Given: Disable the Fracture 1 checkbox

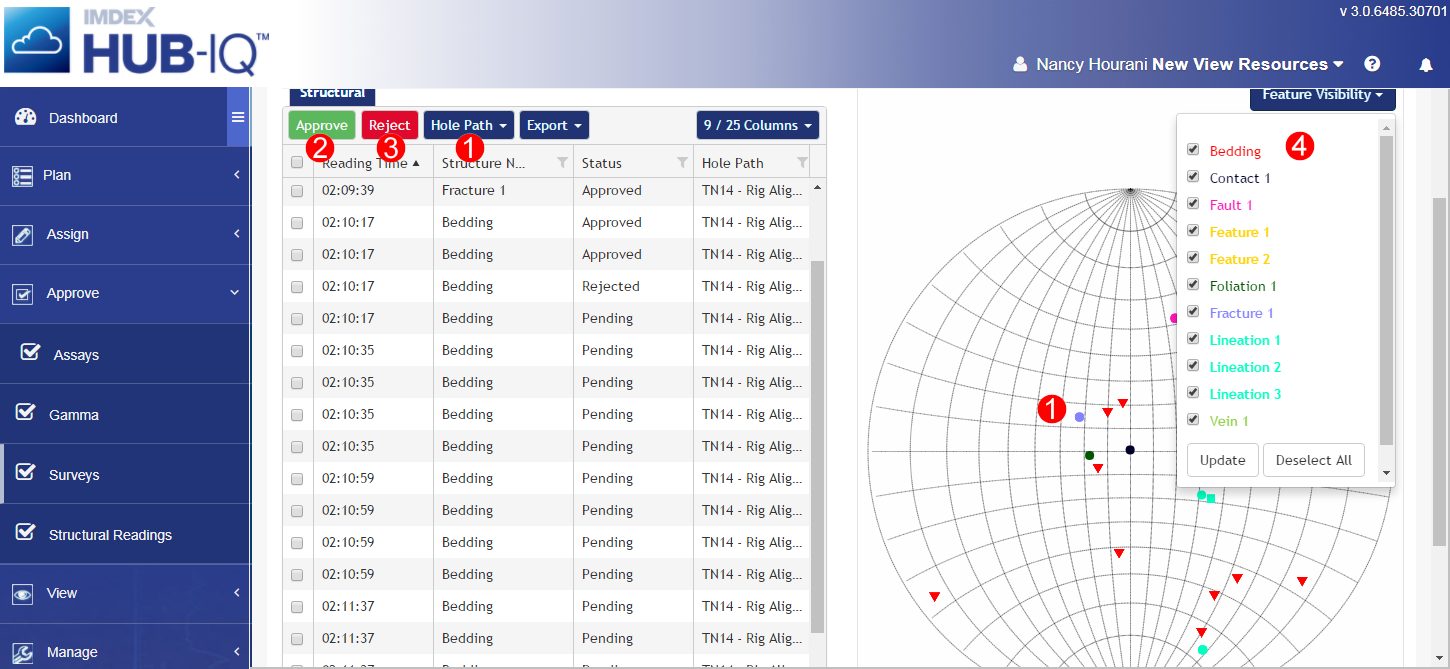Looking at the screenshot, I should (x=1193, y=312).
